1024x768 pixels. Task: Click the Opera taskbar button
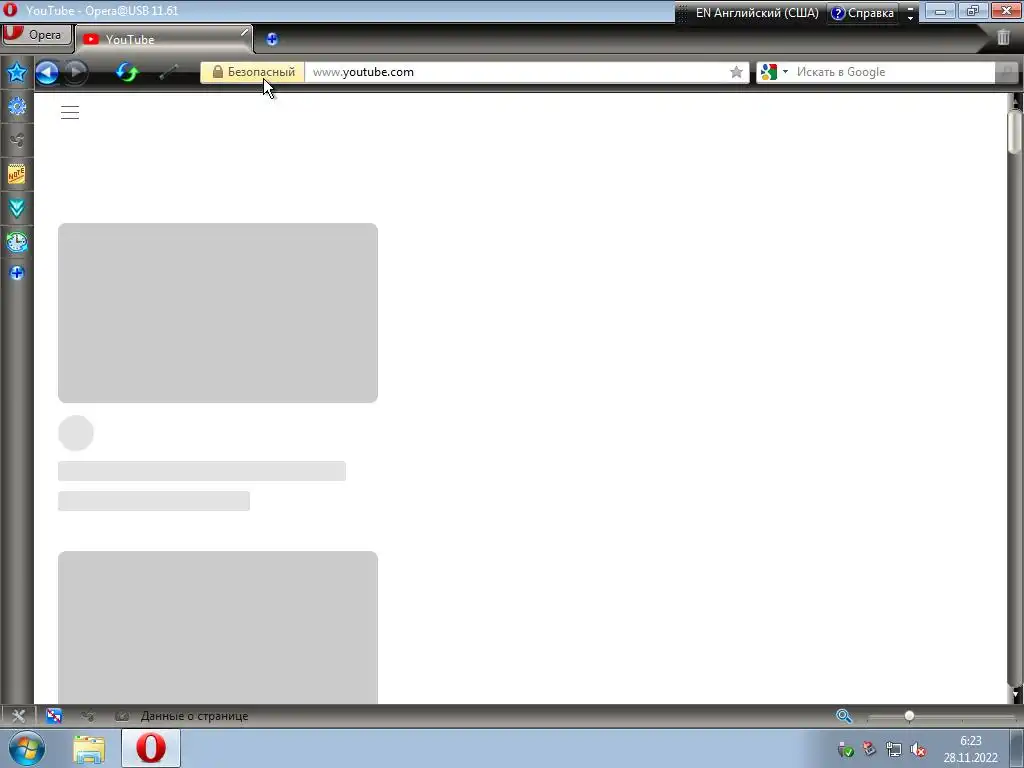[151, 748]
